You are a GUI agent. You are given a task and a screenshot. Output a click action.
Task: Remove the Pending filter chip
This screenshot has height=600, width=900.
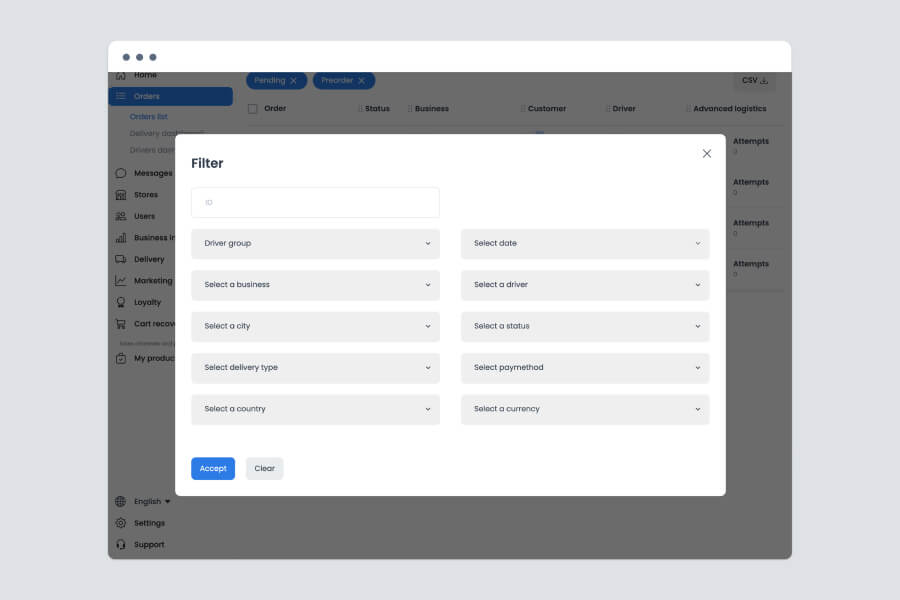[x=292, y=81]
